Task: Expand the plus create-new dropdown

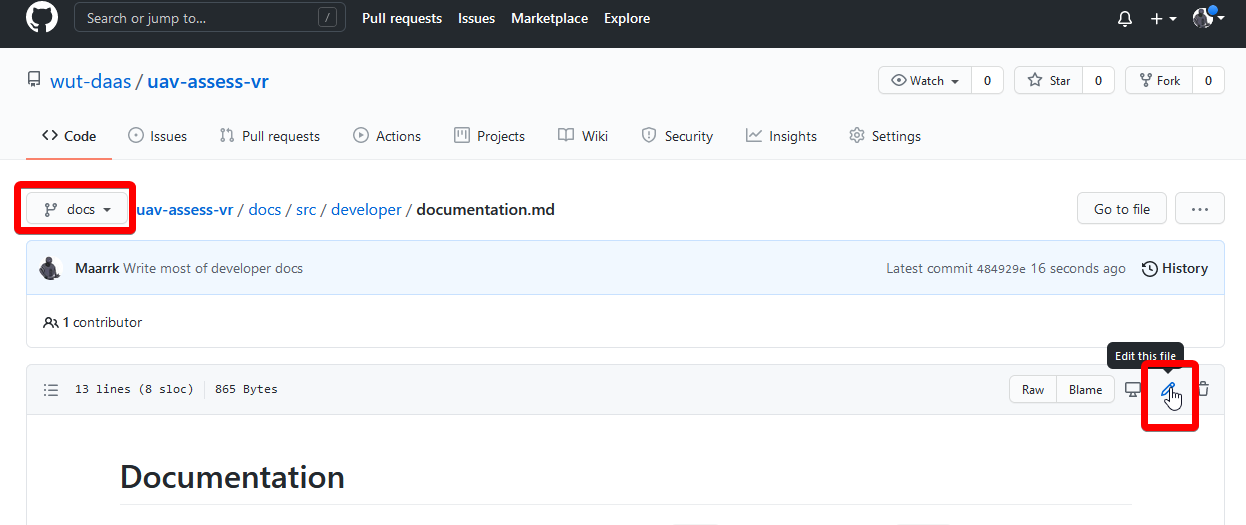Action: (1163, 19)
